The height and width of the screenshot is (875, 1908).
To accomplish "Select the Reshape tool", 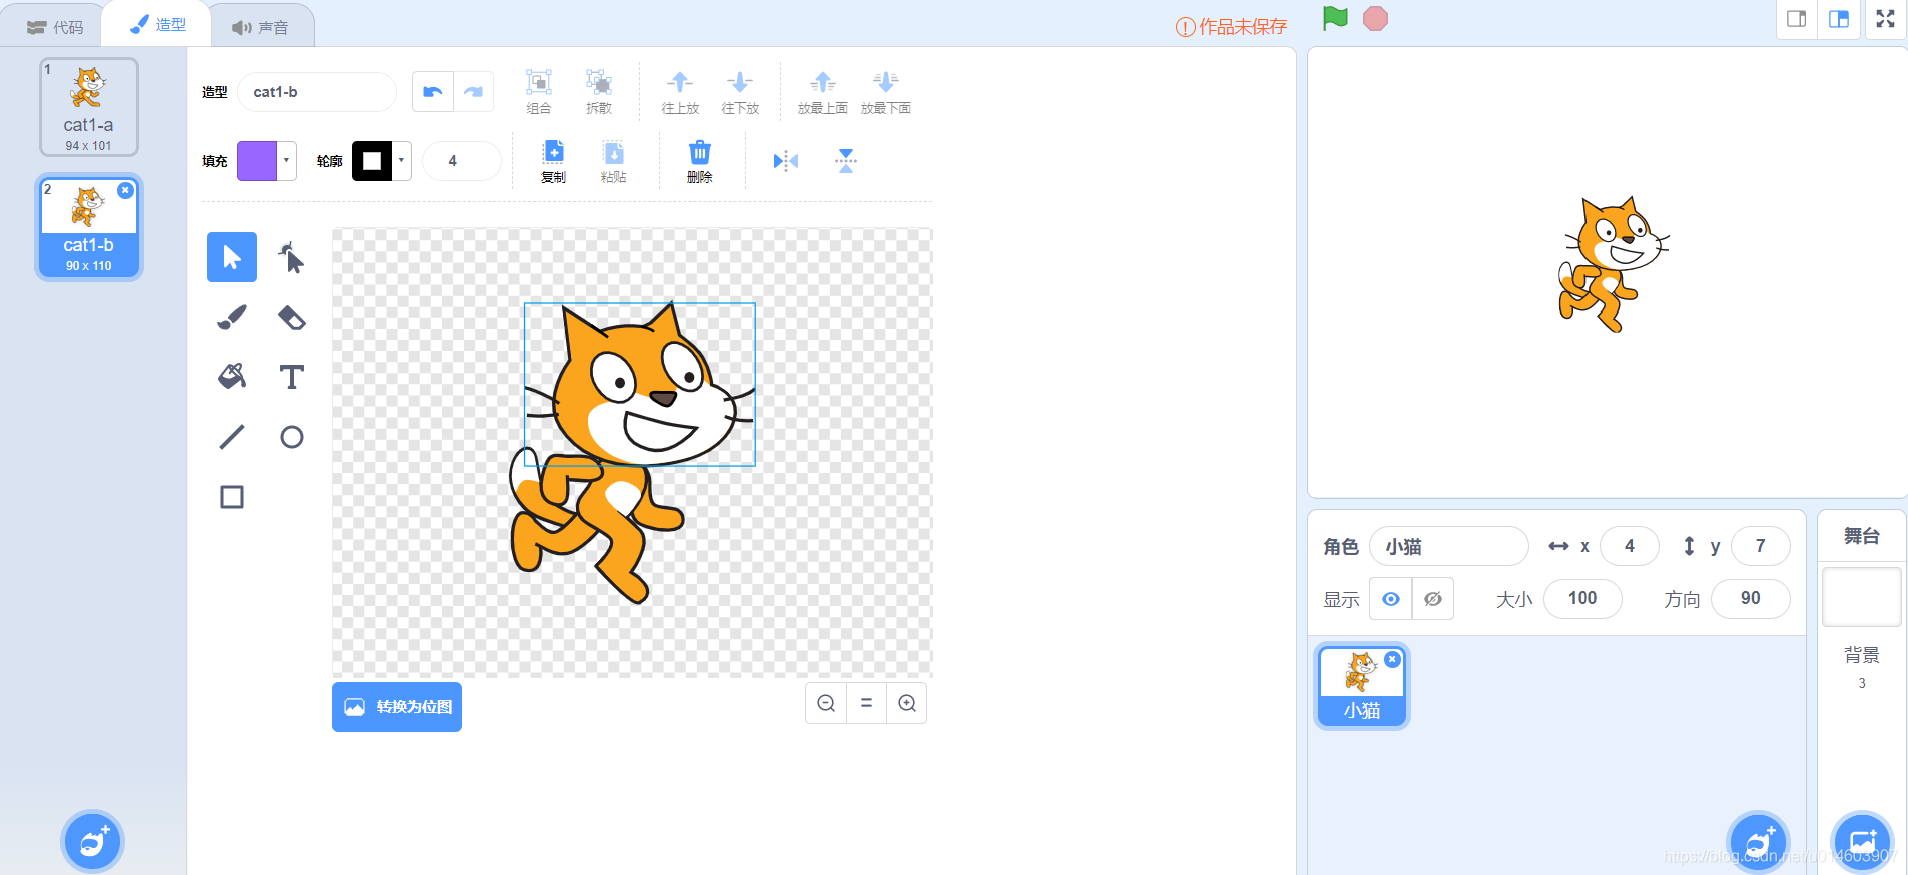I will 291,257.
